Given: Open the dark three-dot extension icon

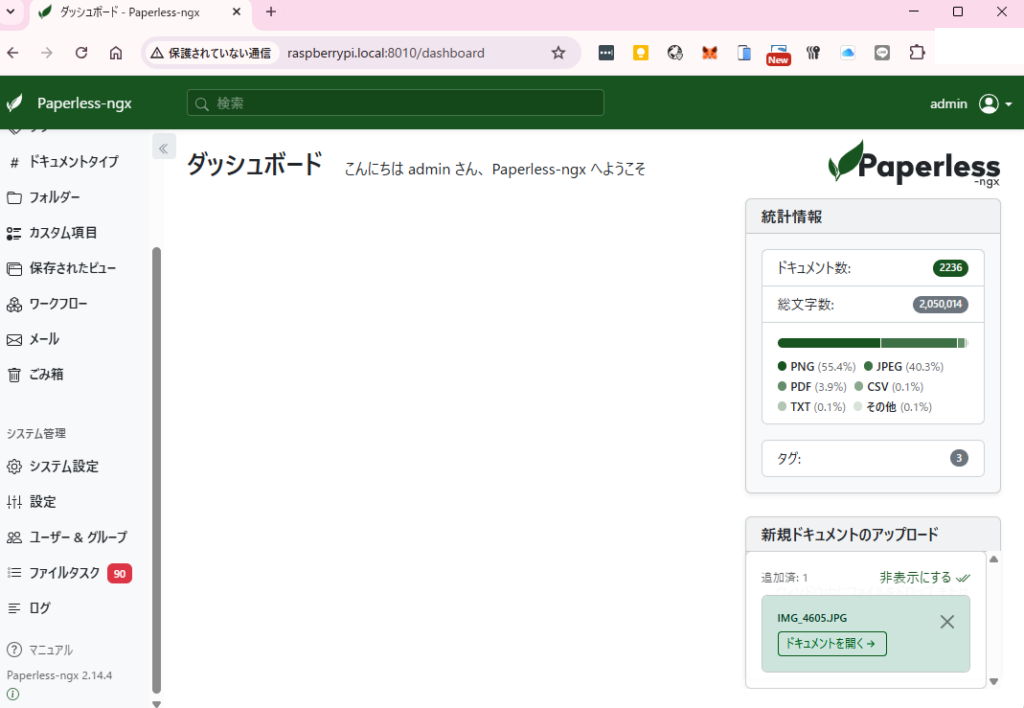Looking at the screenshot, I should click(606, 53).
